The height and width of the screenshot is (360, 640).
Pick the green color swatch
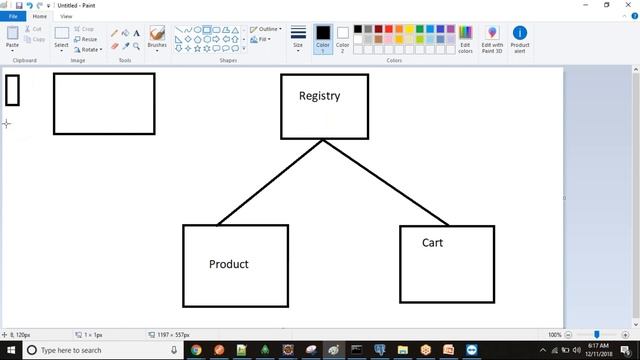420,29
